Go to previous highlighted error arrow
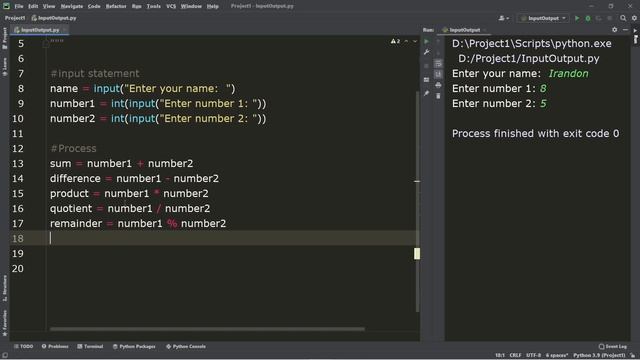640x360 pixels. tap(406, 41)
